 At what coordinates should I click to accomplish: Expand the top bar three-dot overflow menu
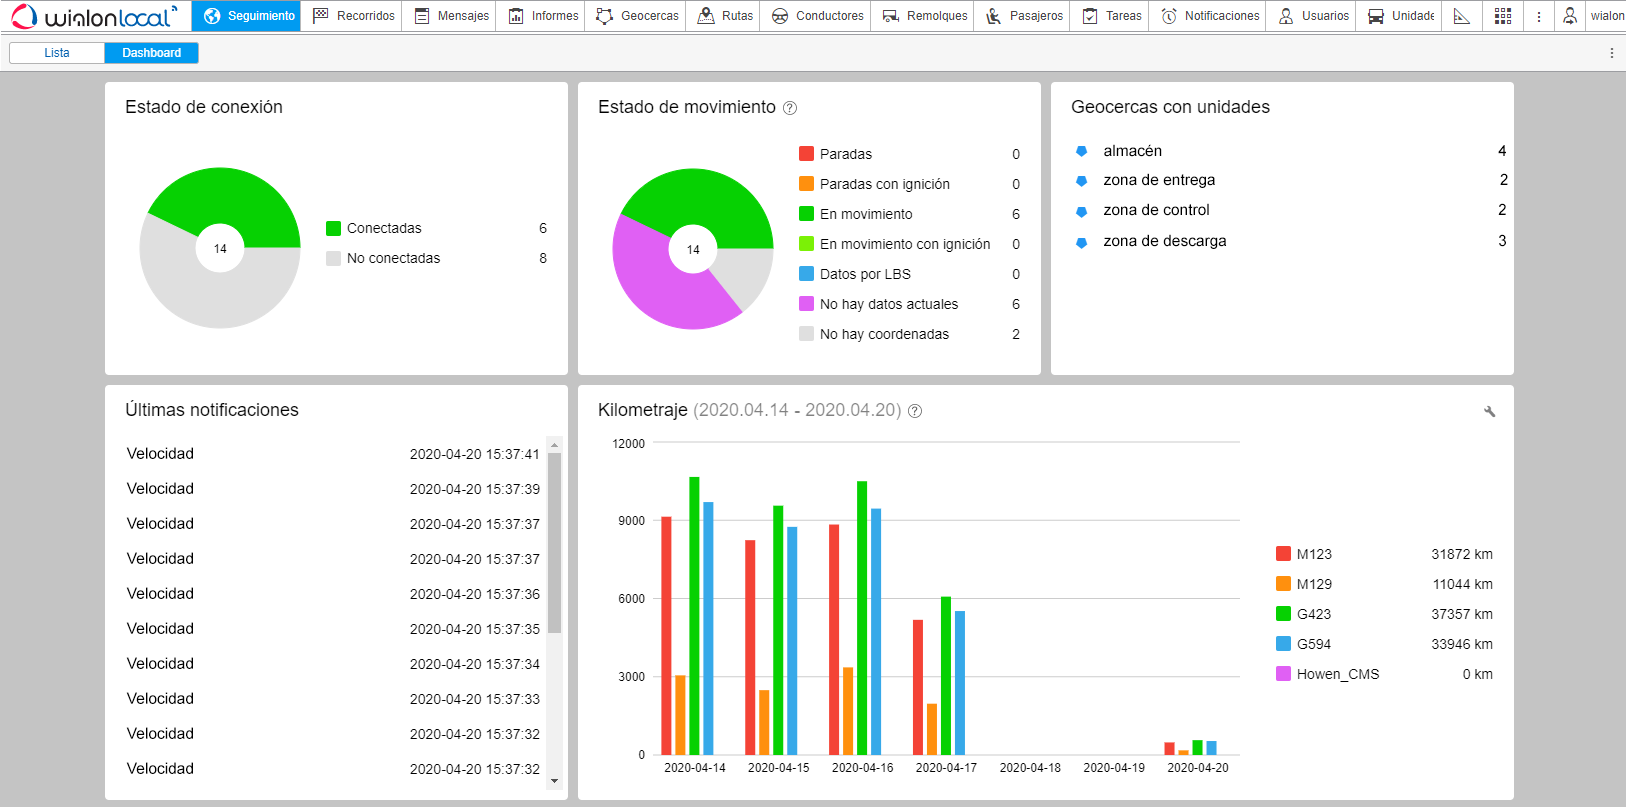tap(1539, 16)
